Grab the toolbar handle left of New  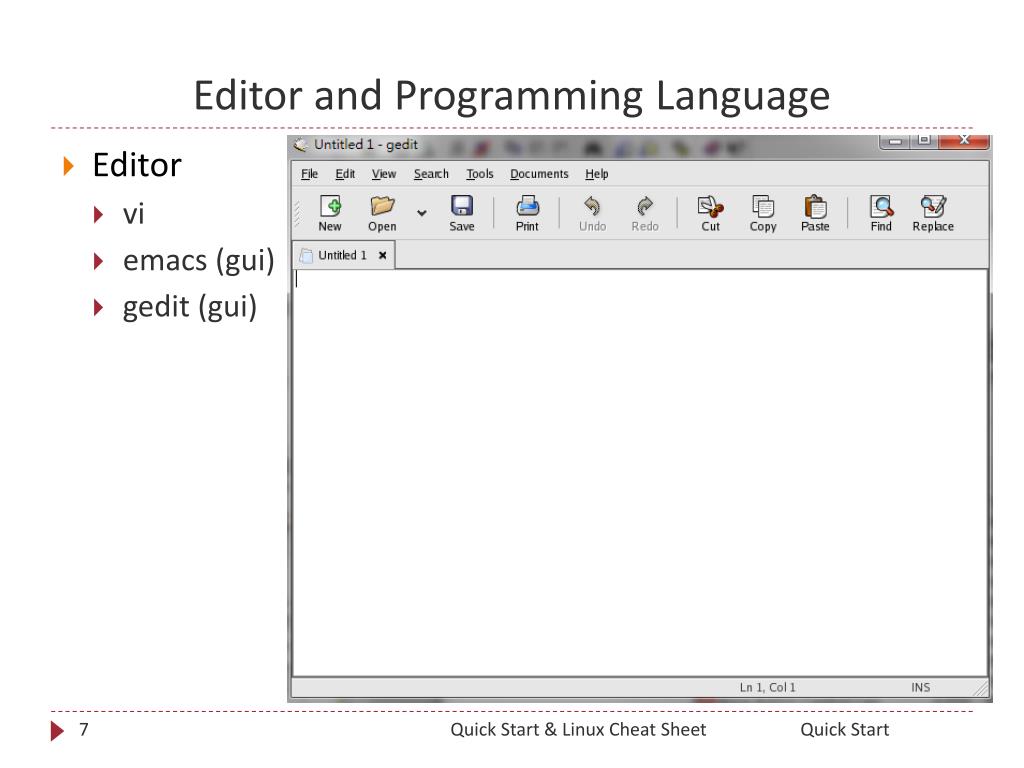click(297, 213)
